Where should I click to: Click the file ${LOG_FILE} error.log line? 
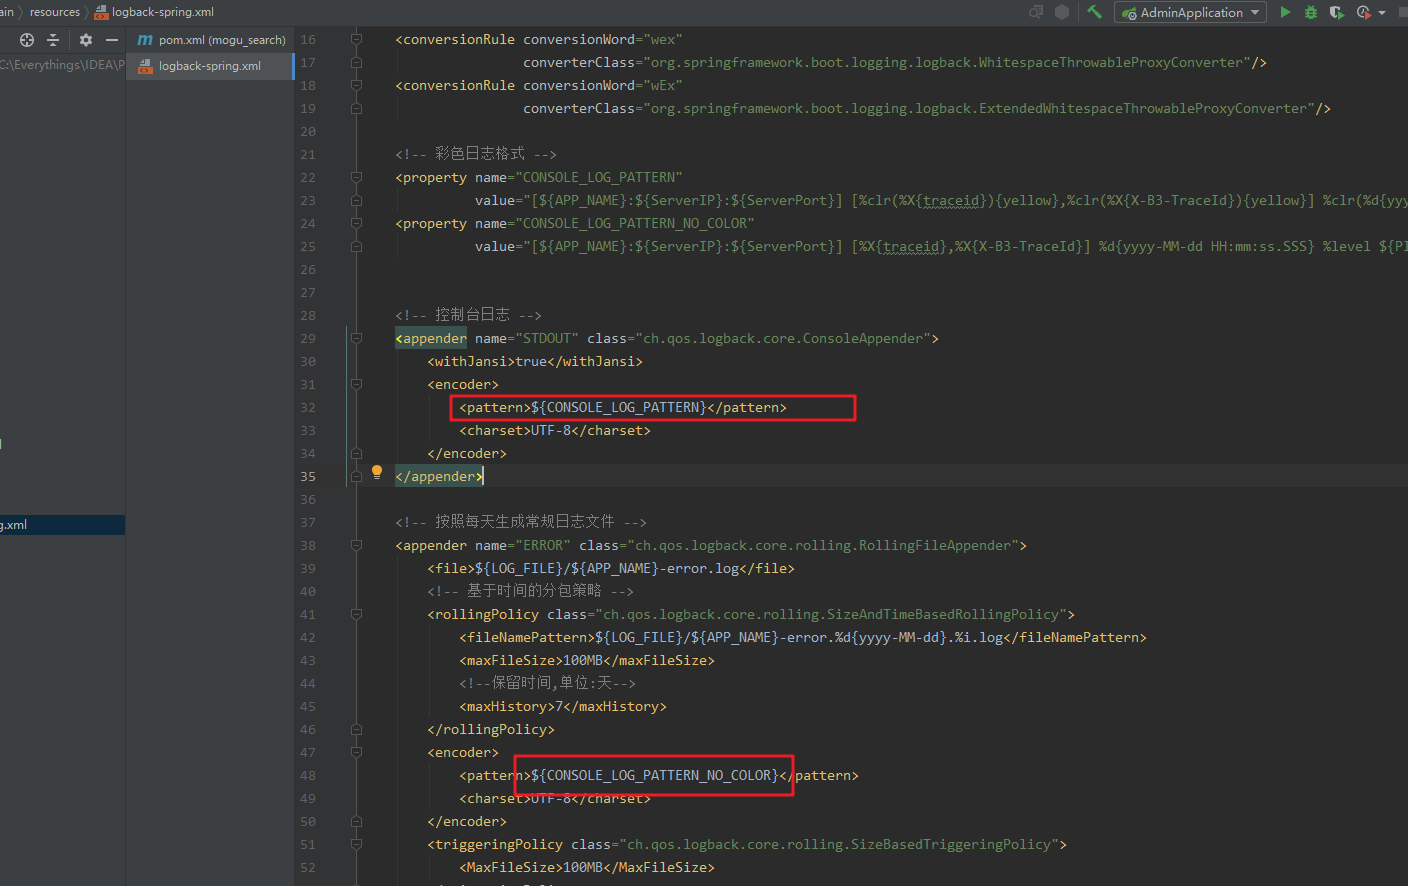coord(611,569)
